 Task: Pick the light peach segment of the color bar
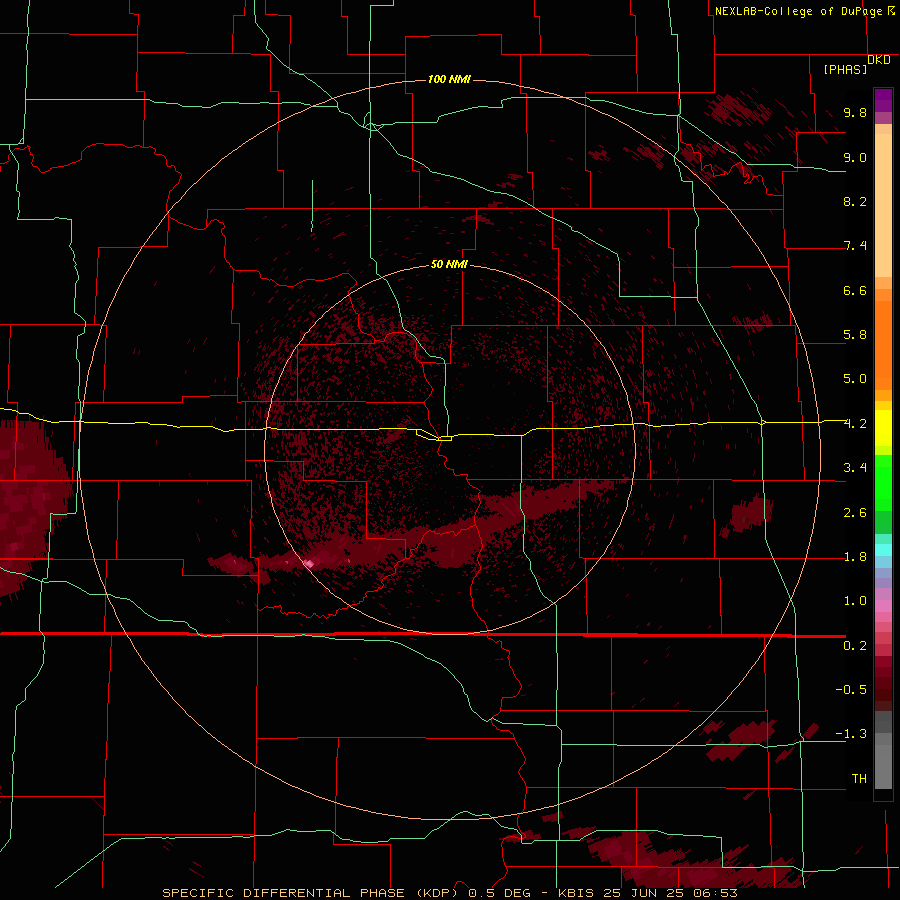883,205
